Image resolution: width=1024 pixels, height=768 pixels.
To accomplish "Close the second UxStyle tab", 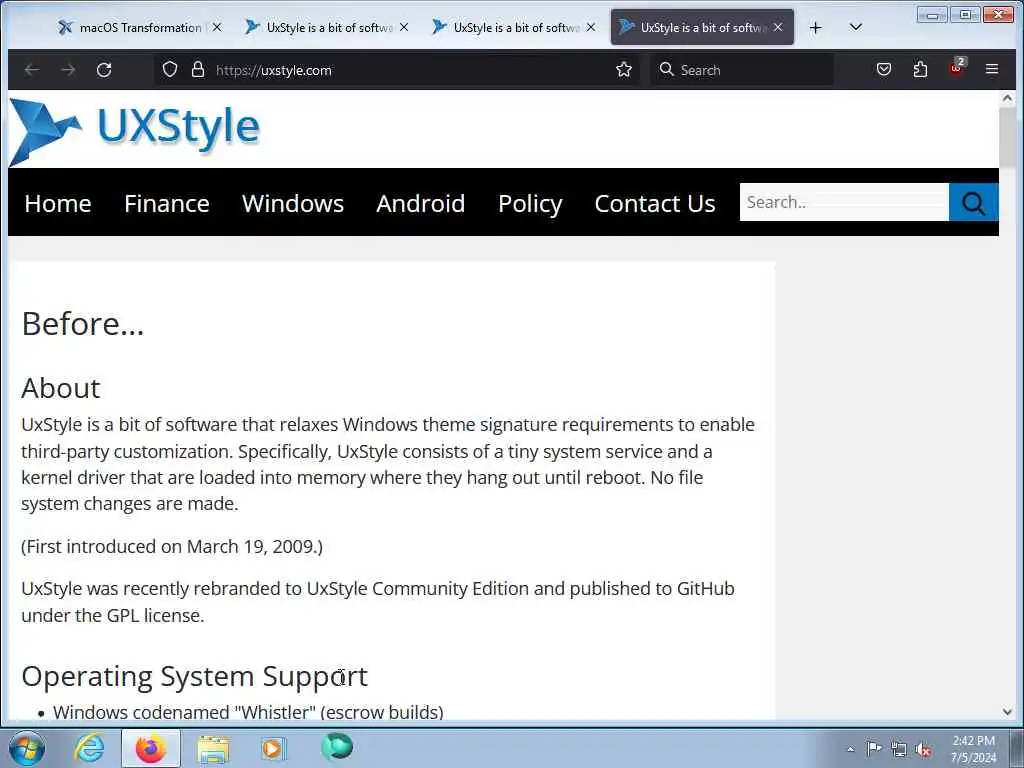I will point(404,27).
